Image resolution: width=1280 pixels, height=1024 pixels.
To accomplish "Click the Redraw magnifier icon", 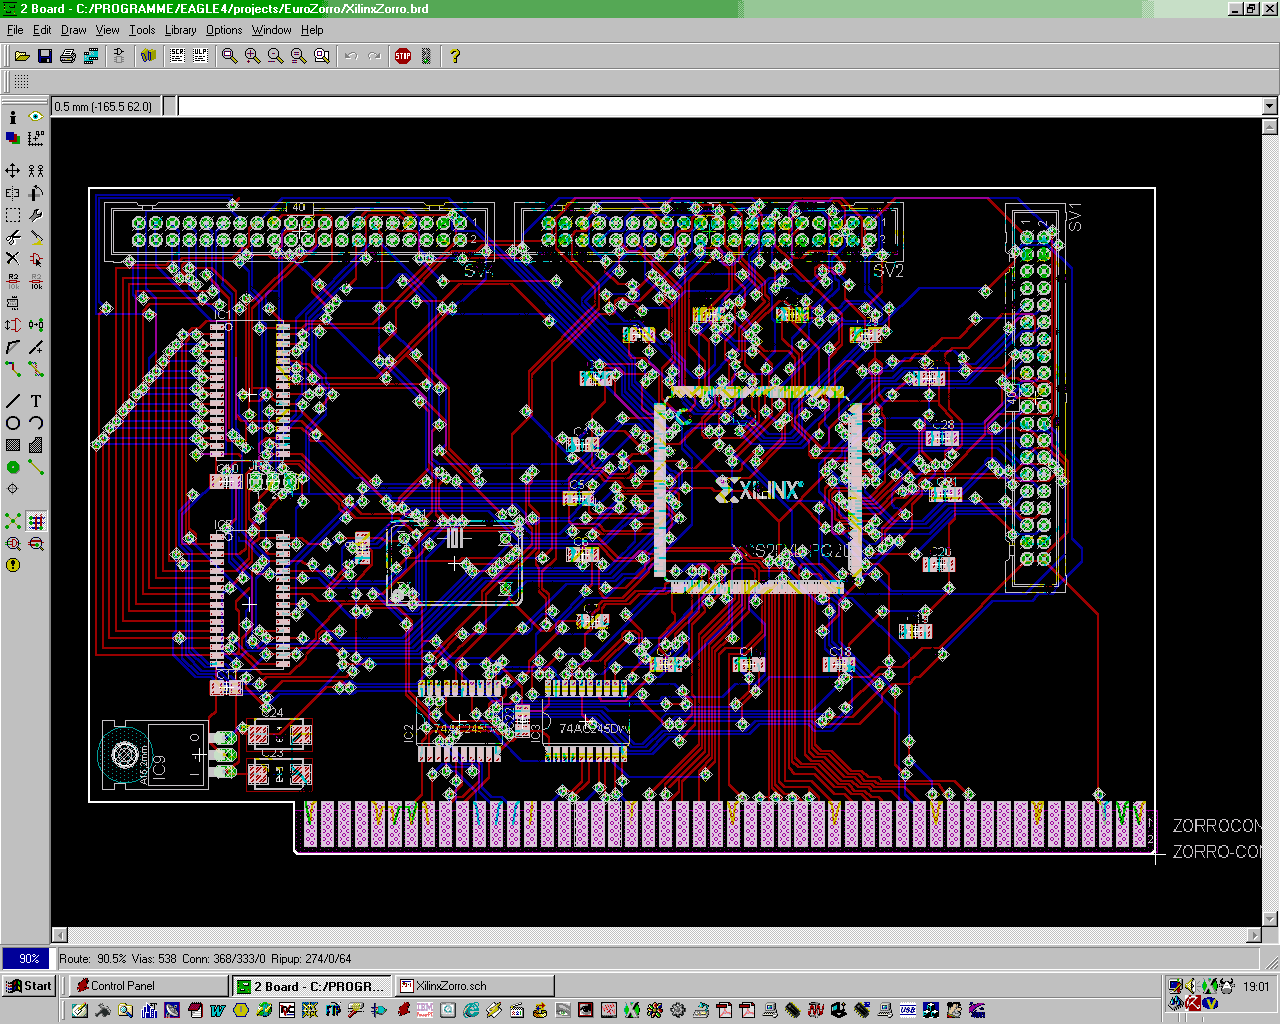I will (x=298, y=56).
